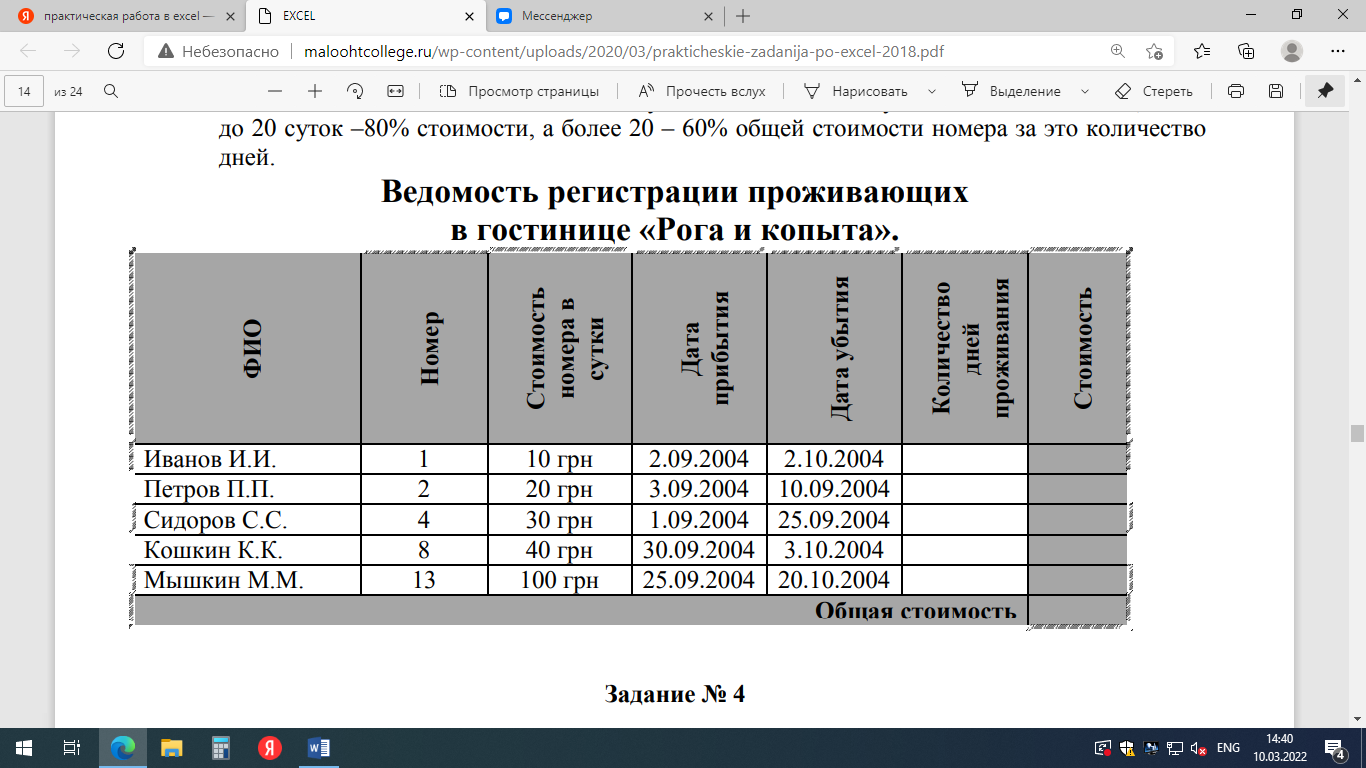Start Прочесть вслух read aloud
The image size is (1366, 768).
(x=702, y=91)
